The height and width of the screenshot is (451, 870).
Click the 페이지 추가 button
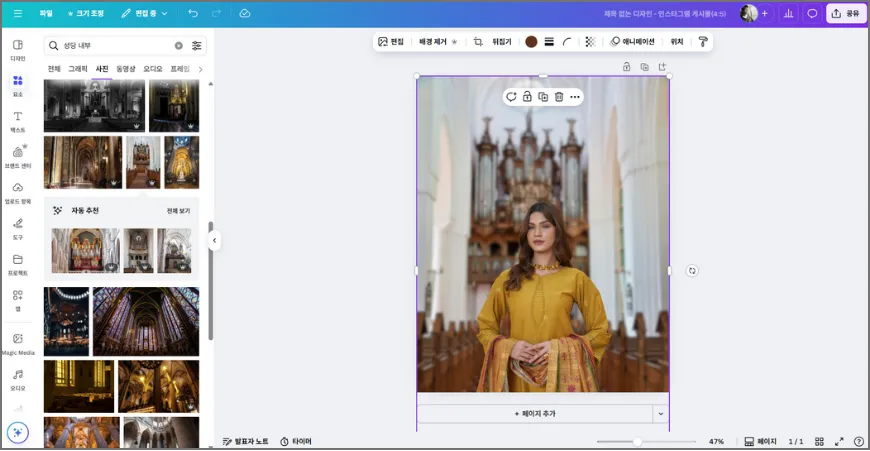(535, 413)
